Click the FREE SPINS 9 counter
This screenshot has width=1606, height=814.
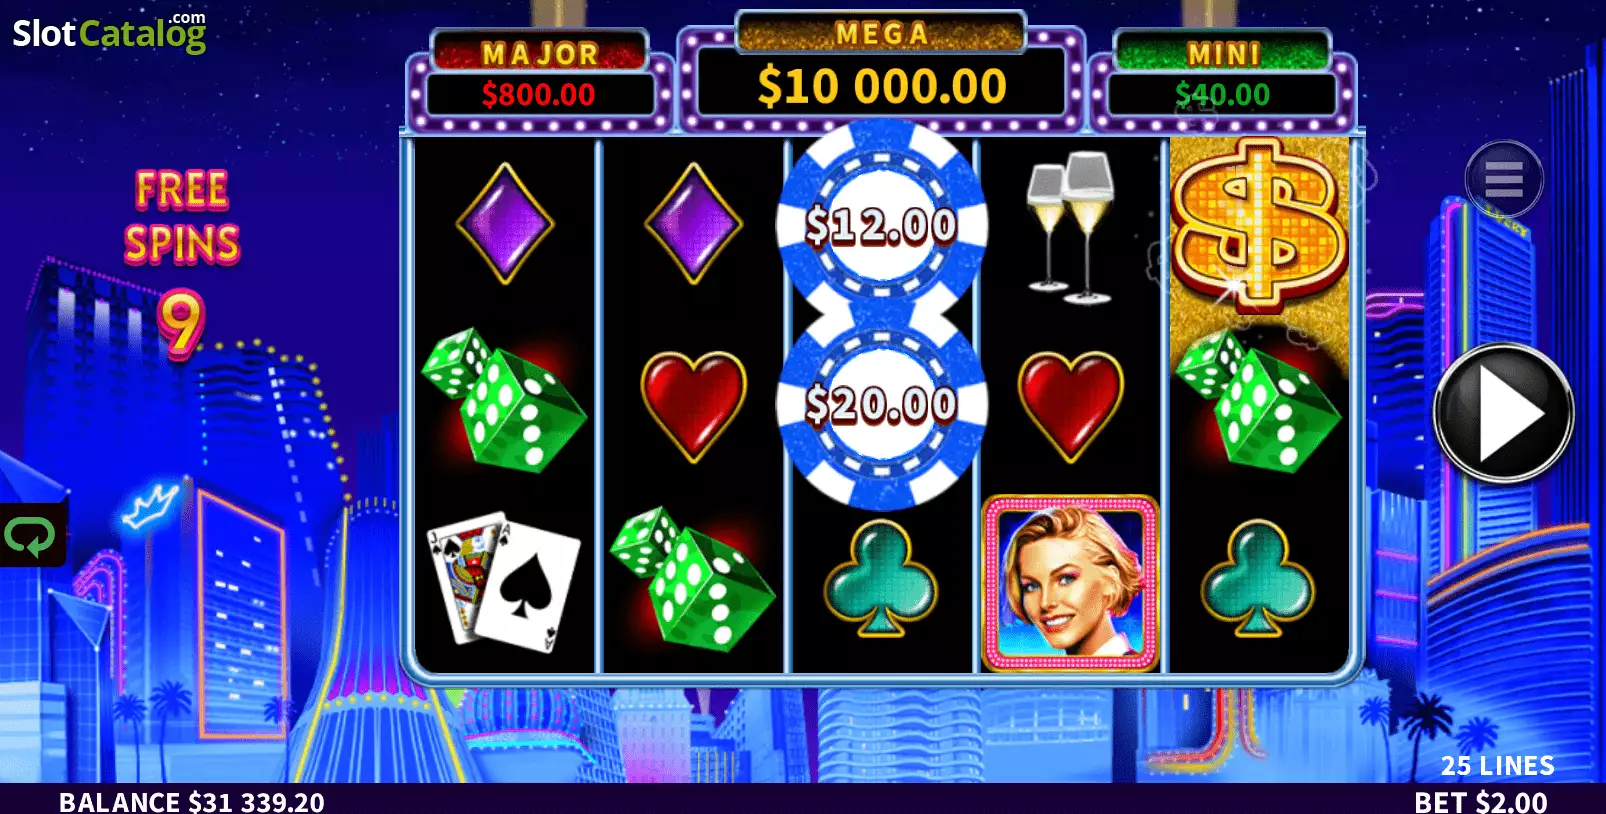pos(182,262)
